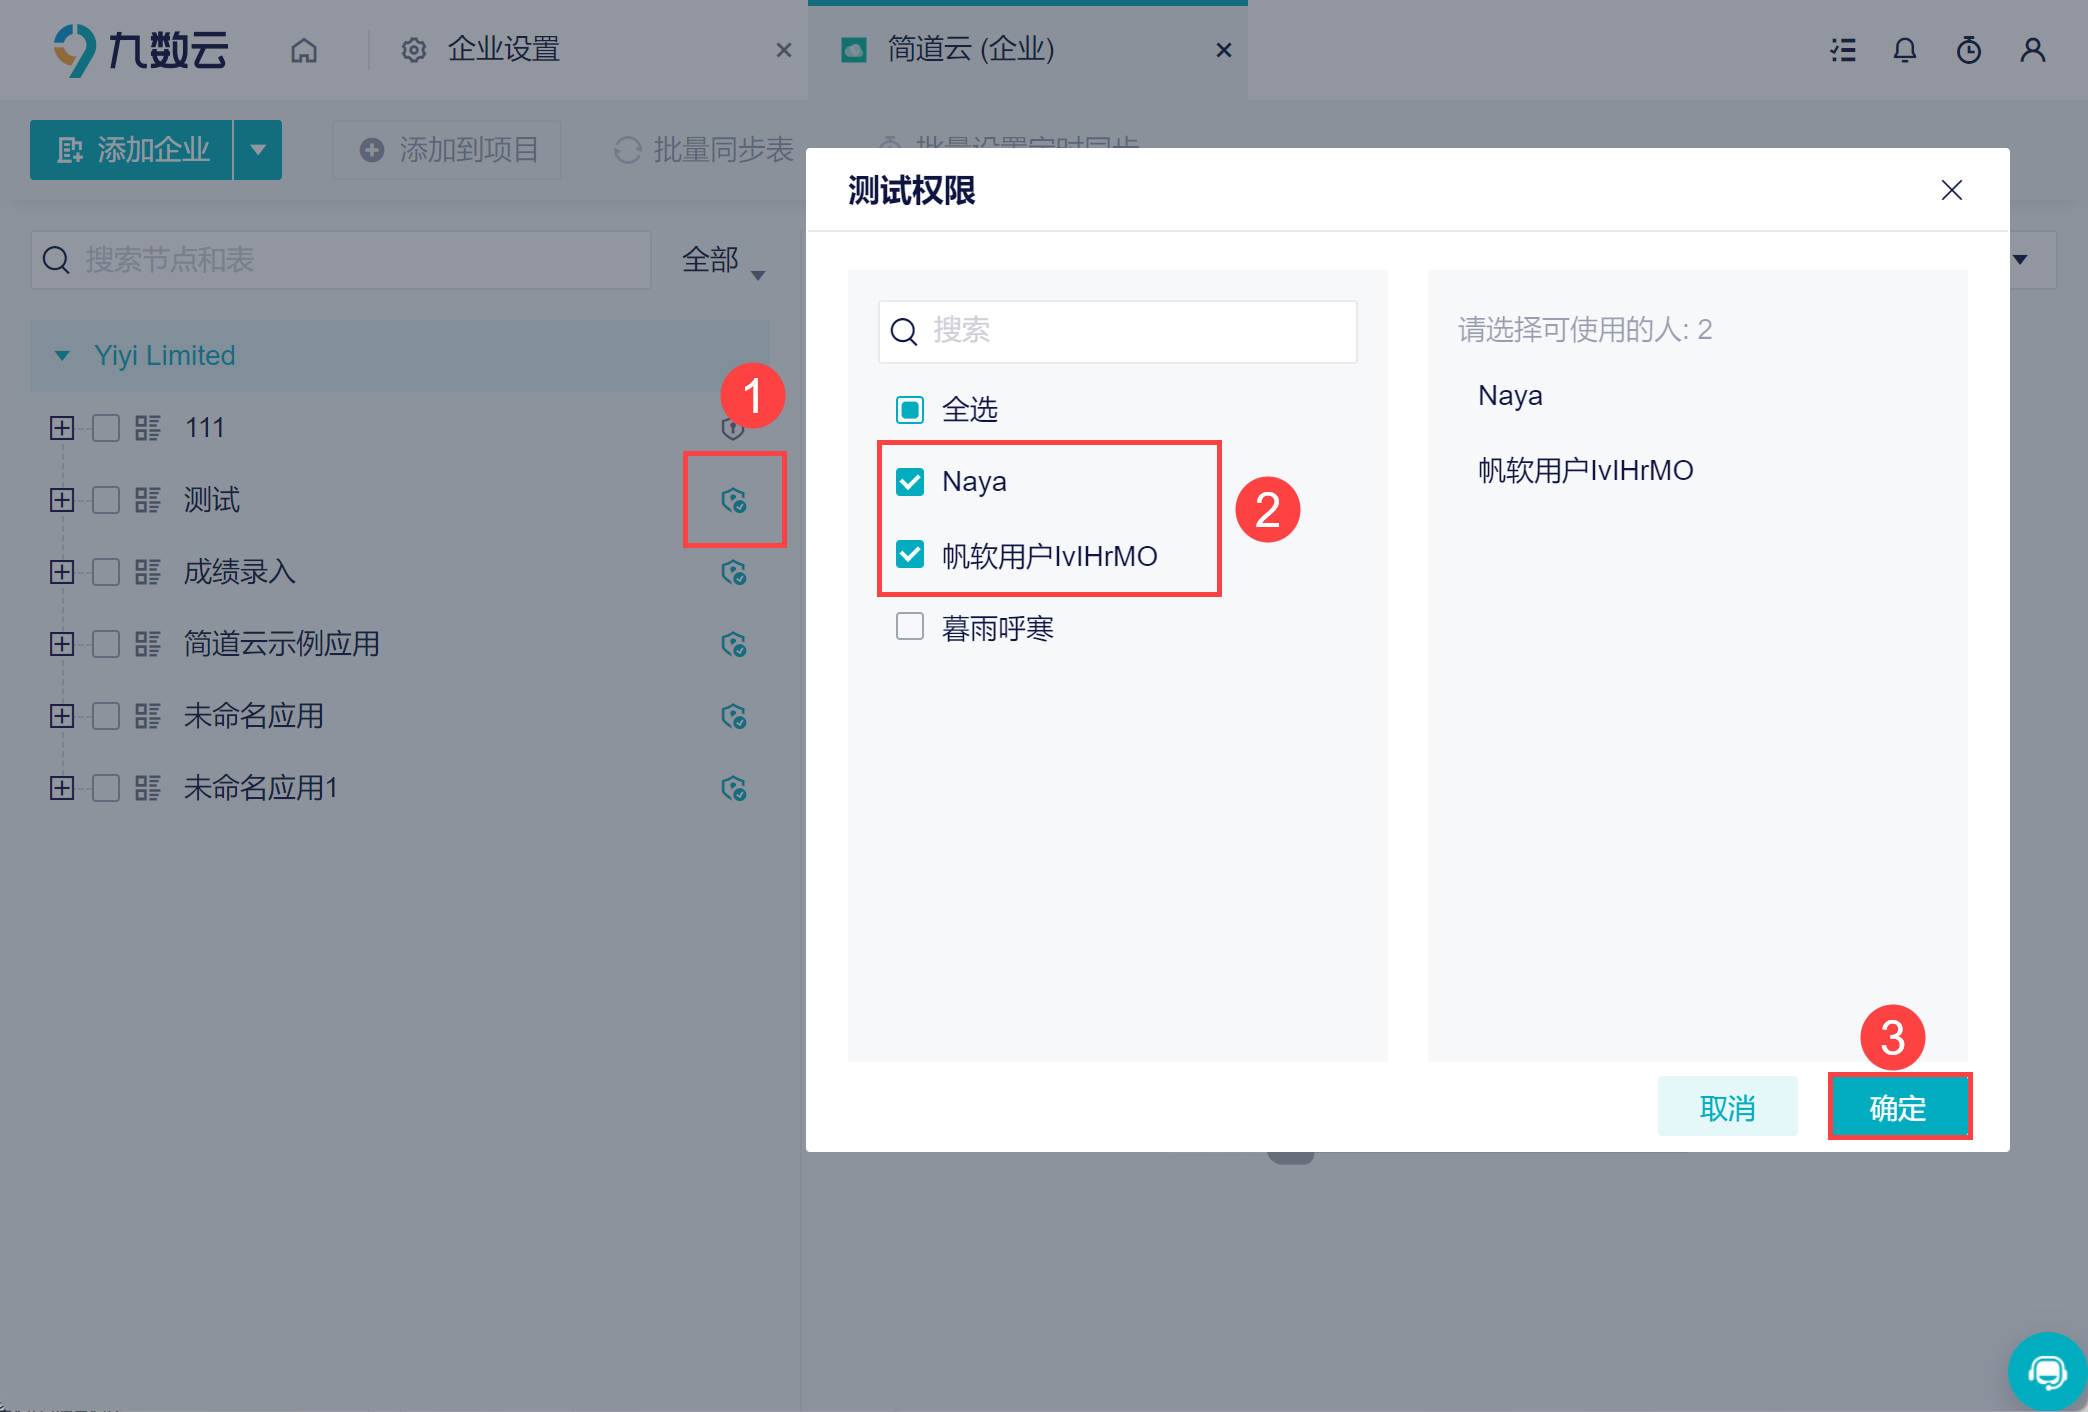The image size is (2088, 1412).
Task: Open the task list icon
Action: pyautogui.click(x=1842, y=50)
